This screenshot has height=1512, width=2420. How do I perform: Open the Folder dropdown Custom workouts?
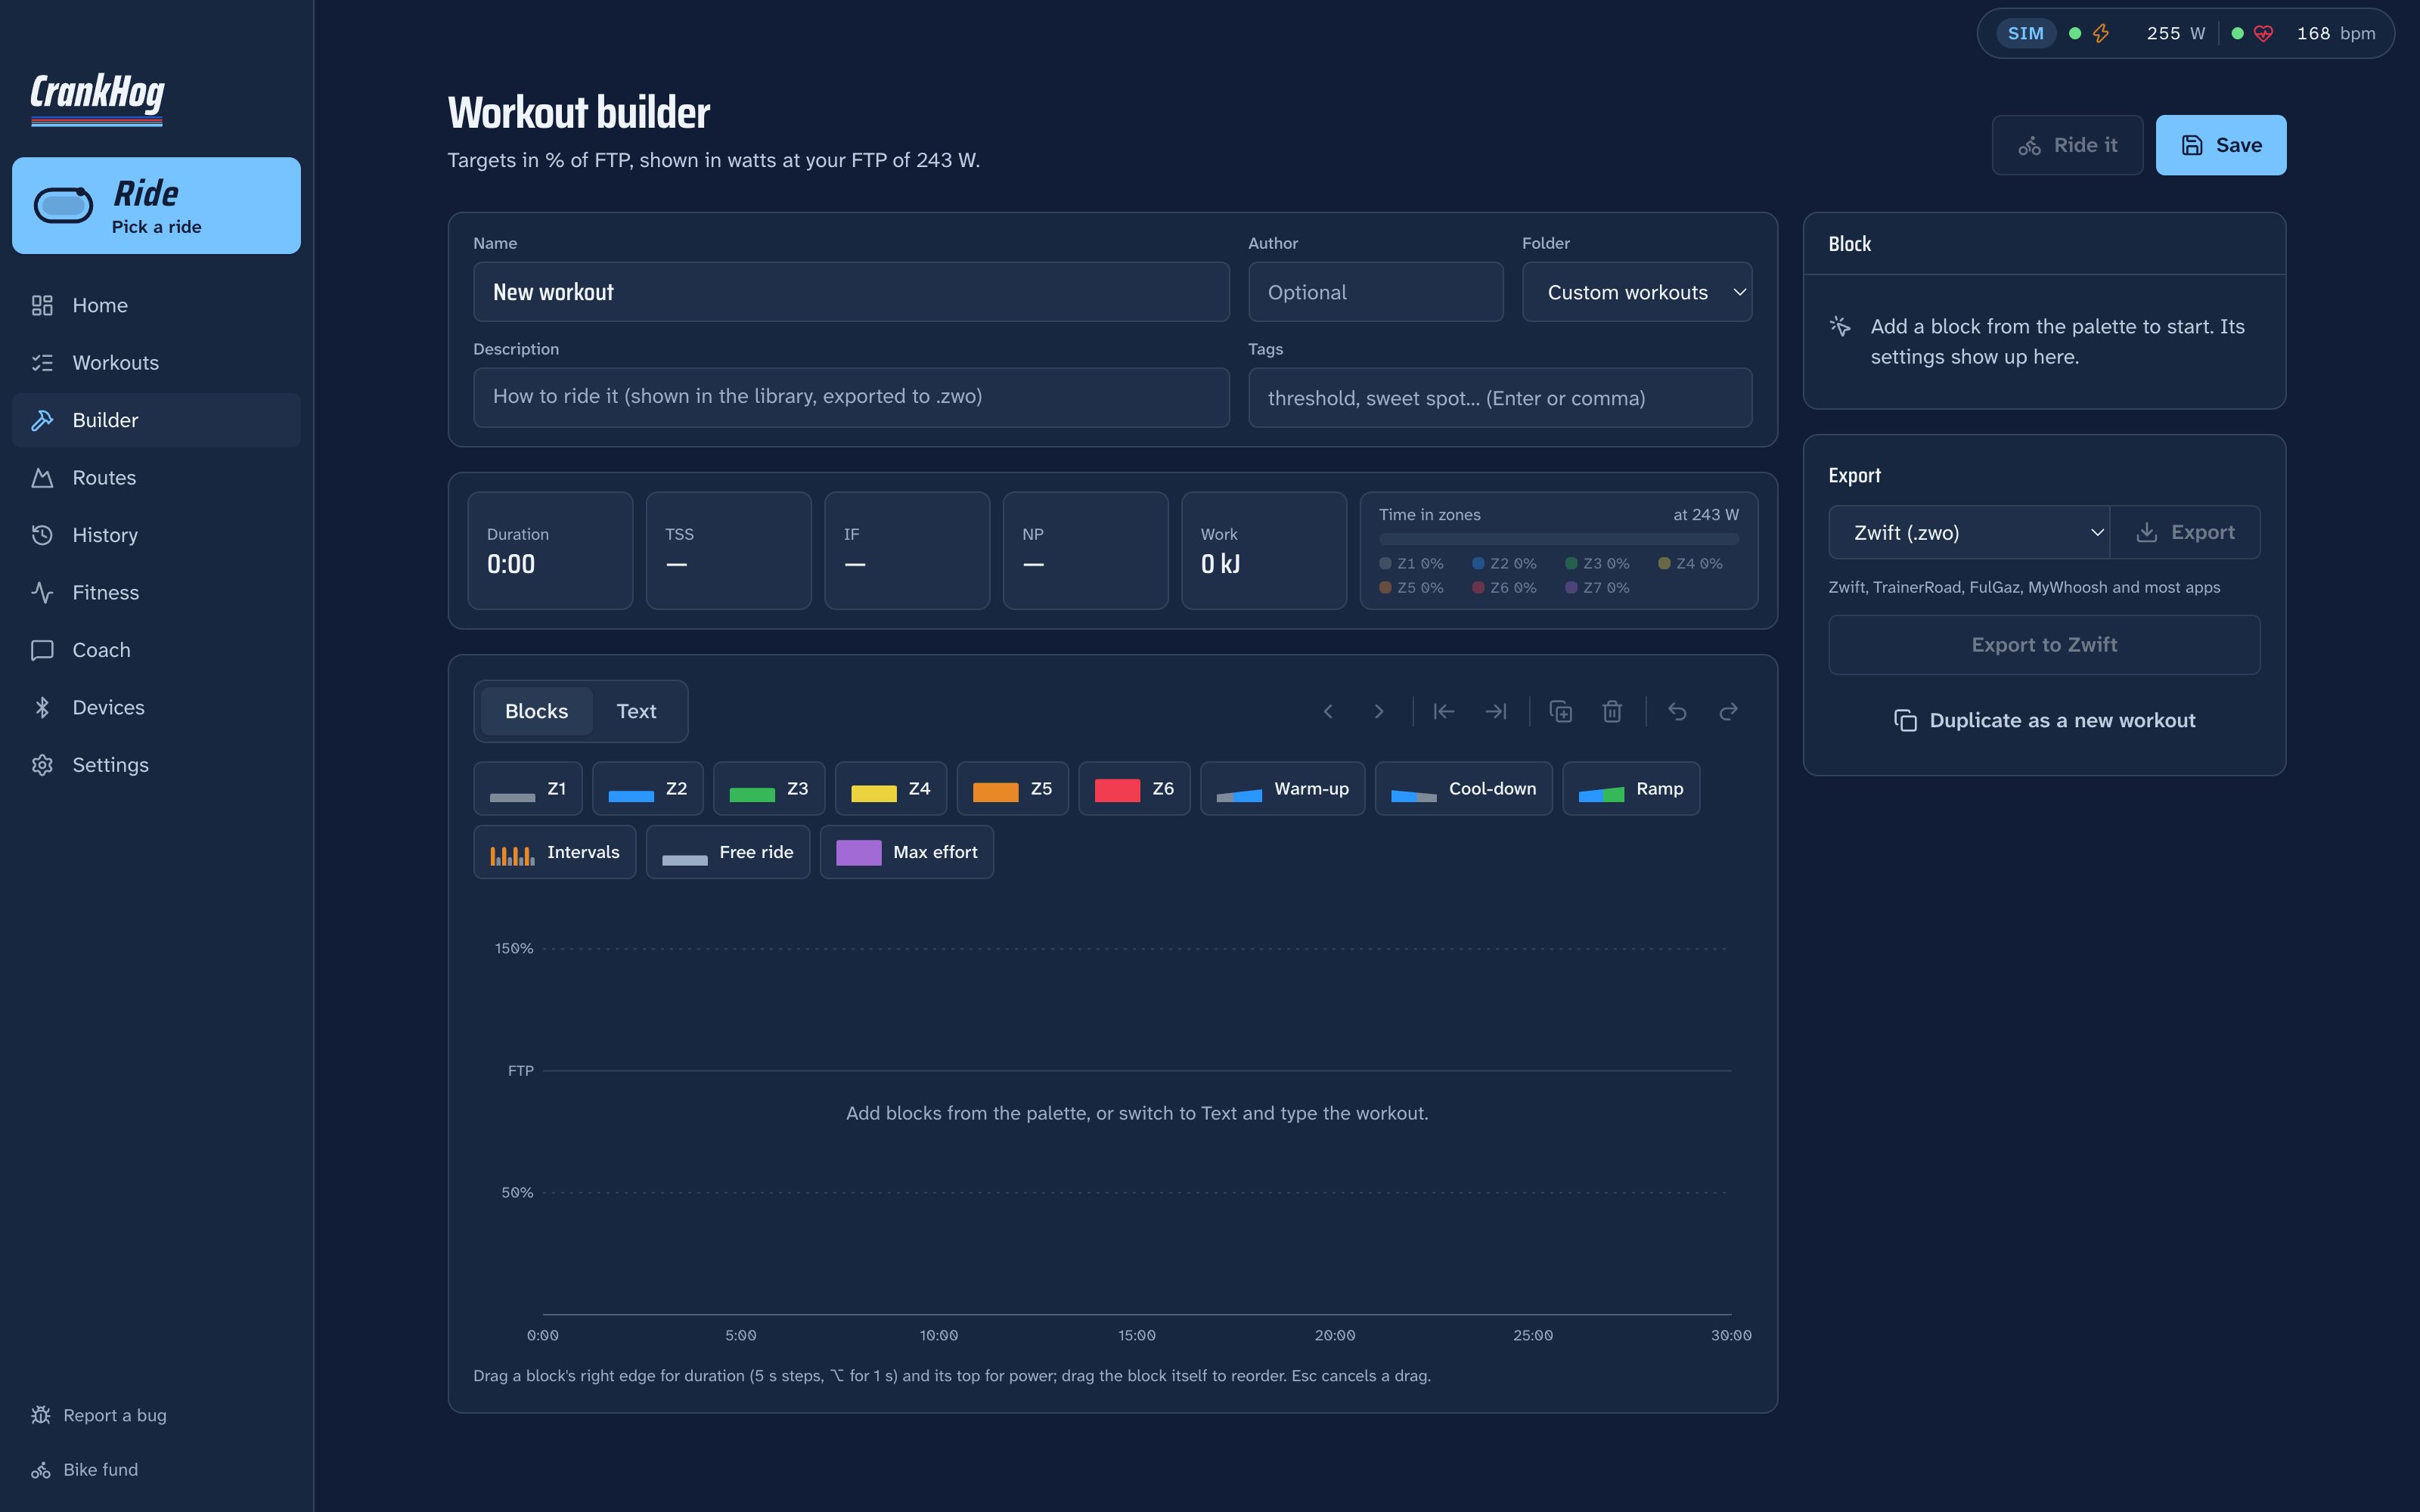point(1637,292)
